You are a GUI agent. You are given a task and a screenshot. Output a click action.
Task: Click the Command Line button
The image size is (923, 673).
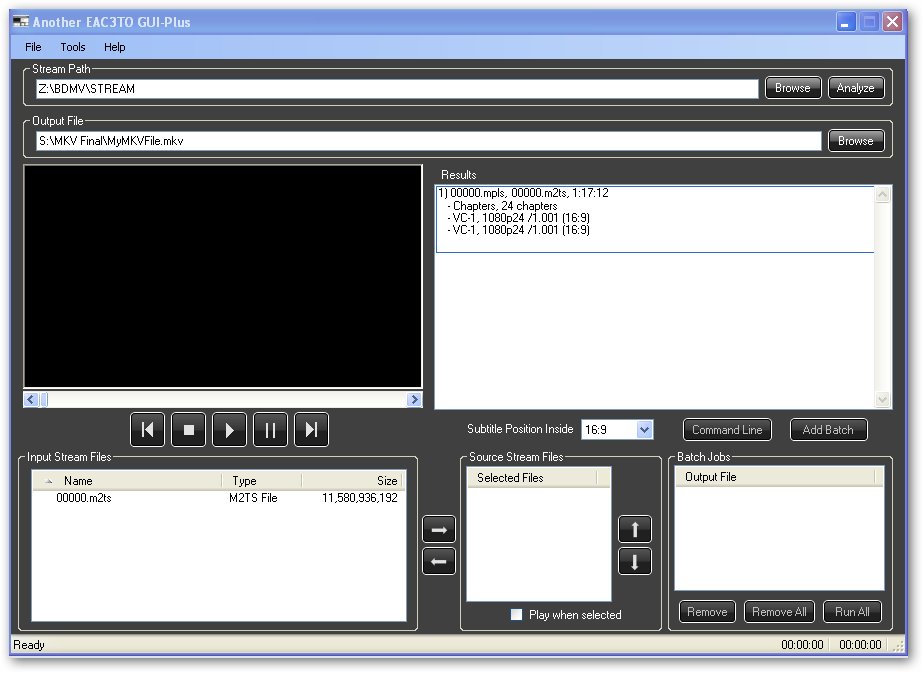coord(727,430)
